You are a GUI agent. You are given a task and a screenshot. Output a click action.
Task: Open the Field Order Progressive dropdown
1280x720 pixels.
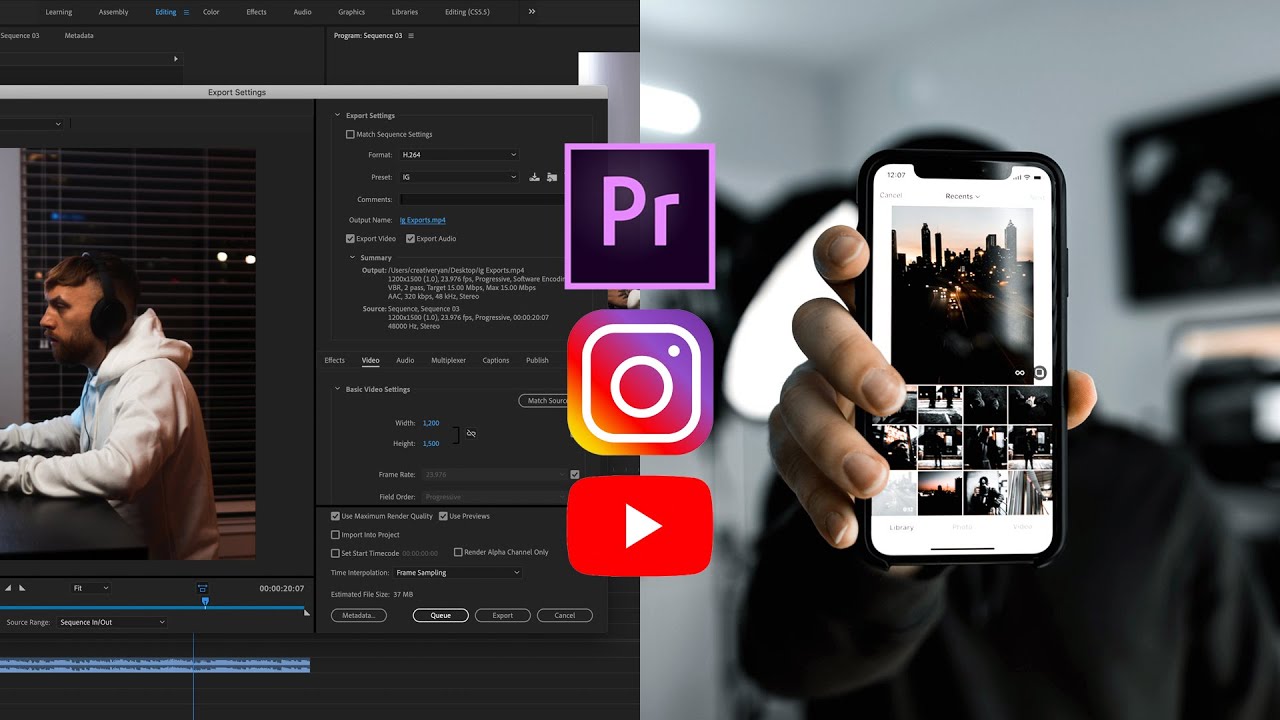(x=494, y=497)
